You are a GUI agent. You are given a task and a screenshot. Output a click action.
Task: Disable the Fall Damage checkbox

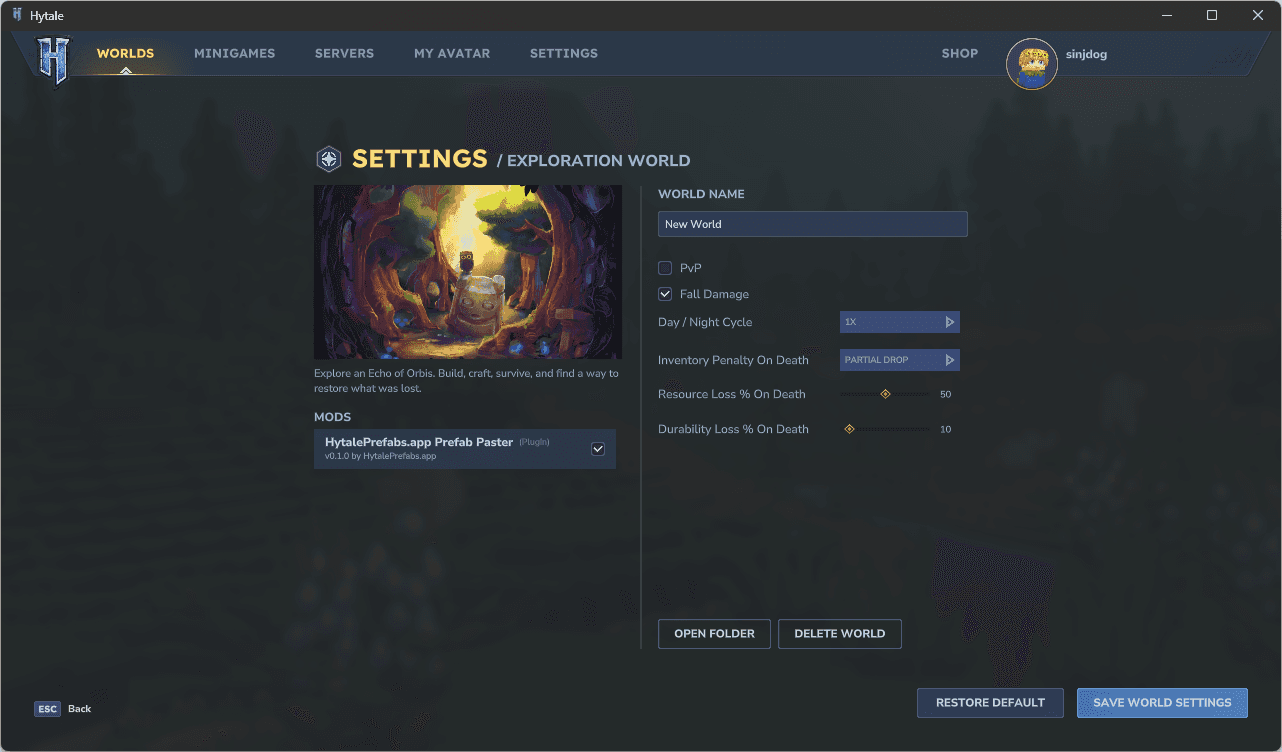[x=665, y=294]
